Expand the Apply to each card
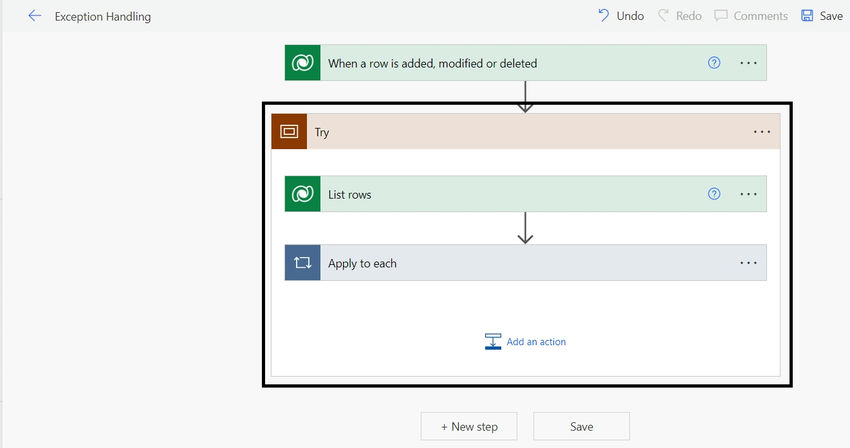Image resolution: width=850 pixels, height=448 pixels. coord(526,263)
